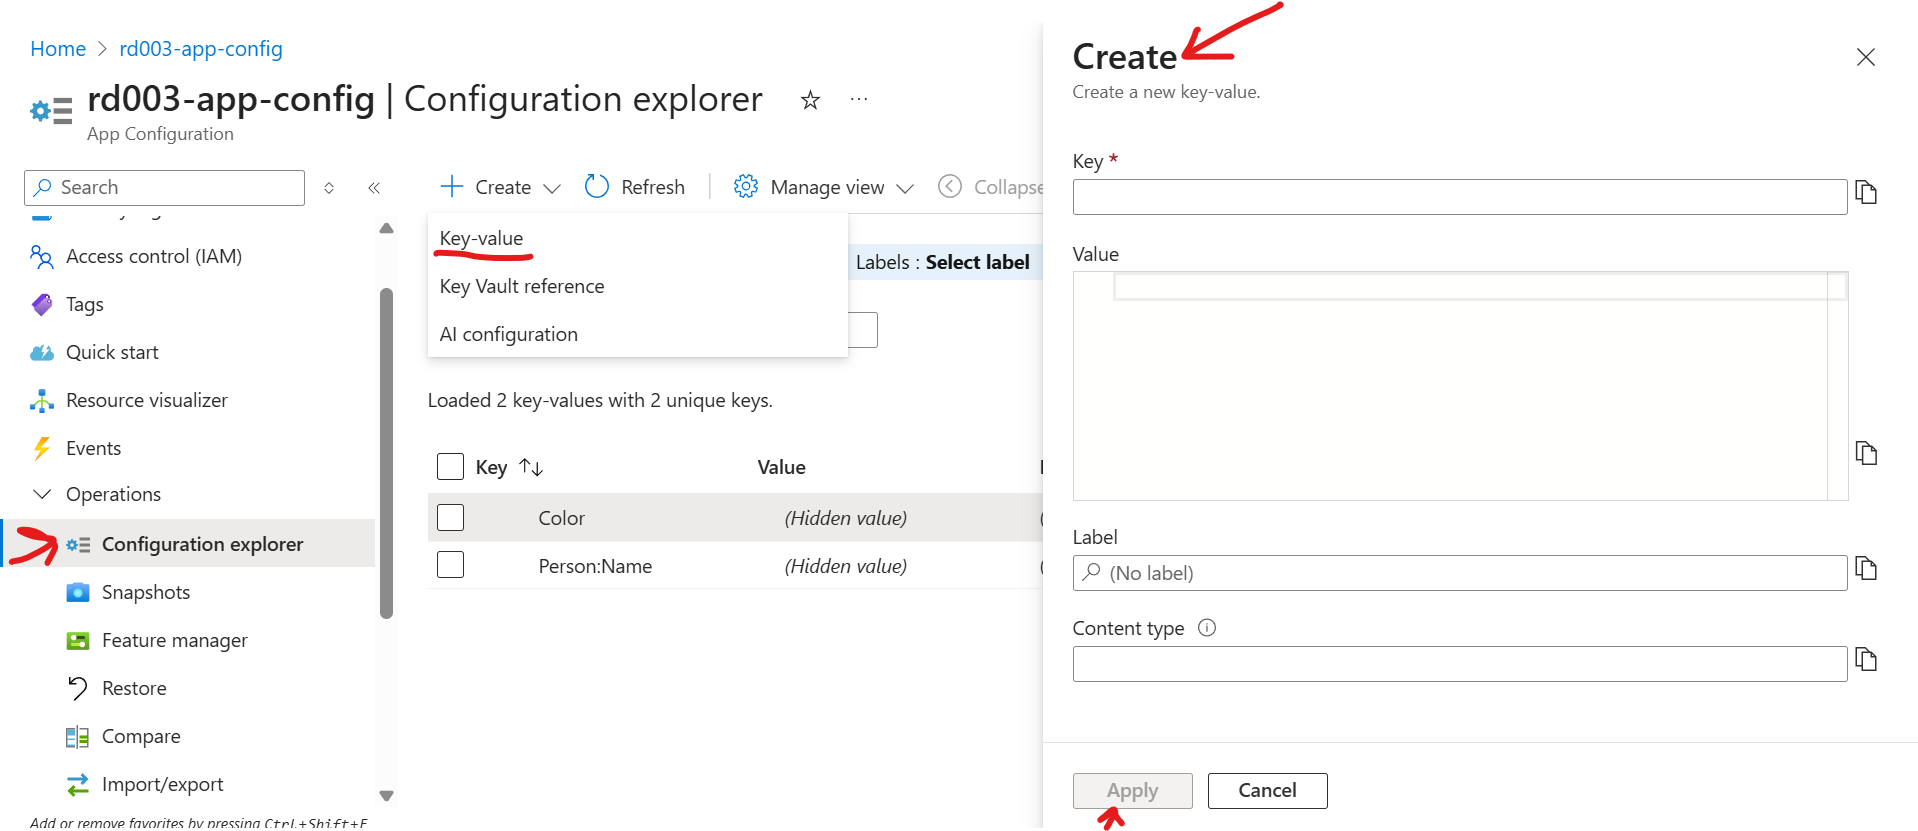Click the sidebar scroll up arrow

click(387, 229)
